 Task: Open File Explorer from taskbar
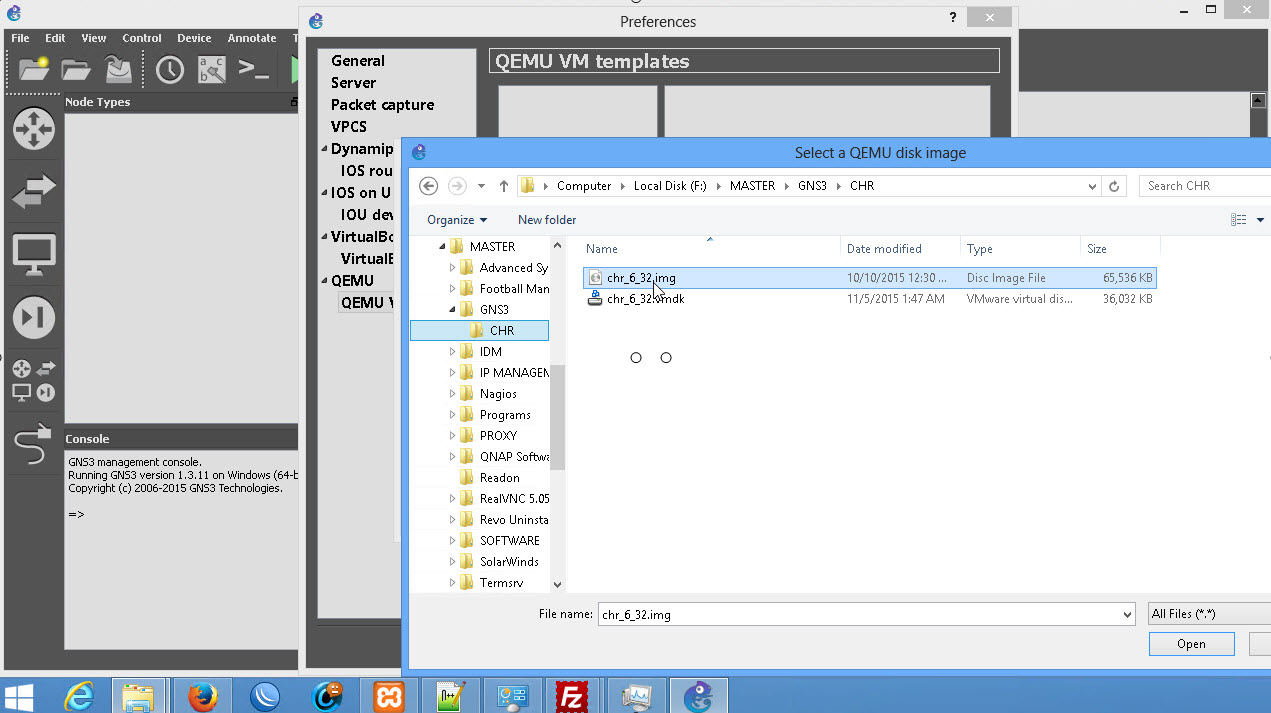click(x=138, y=696)
